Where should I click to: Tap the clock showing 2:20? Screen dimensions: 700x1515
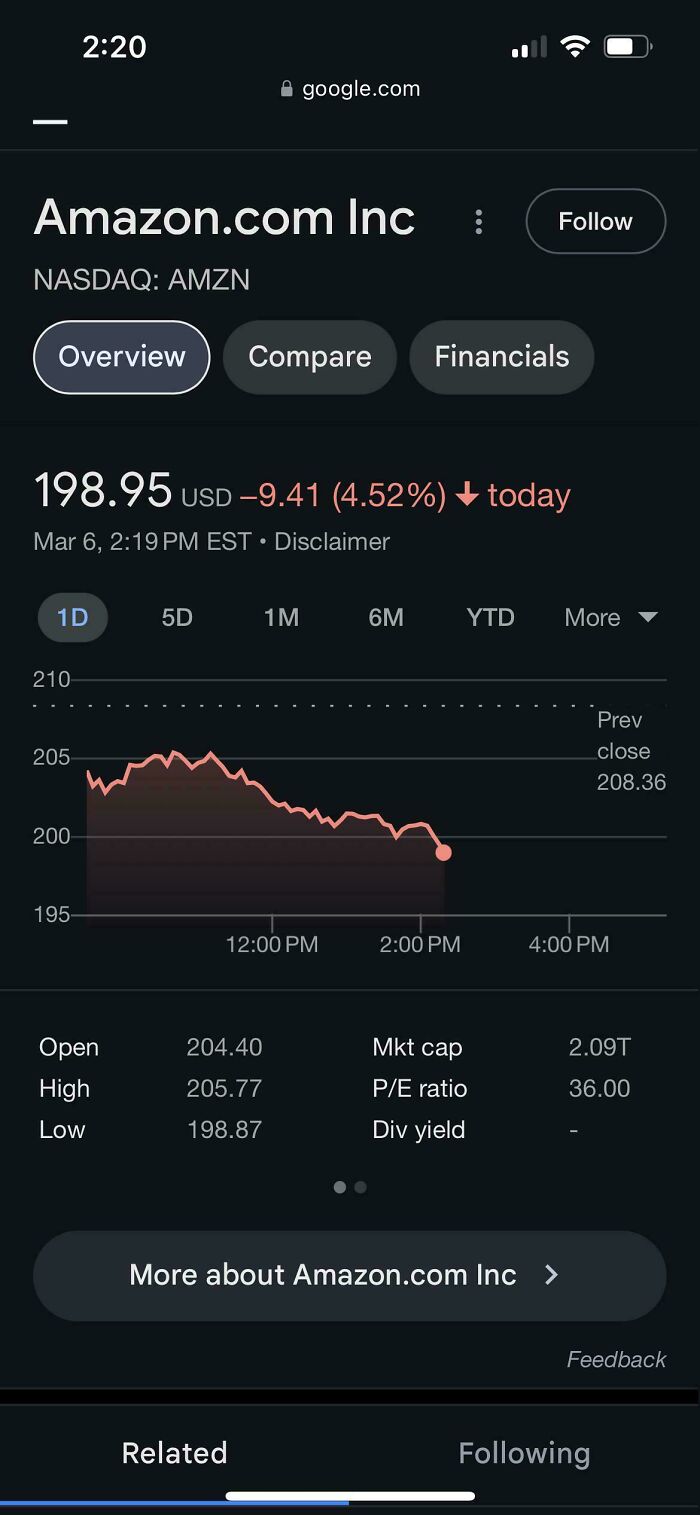click(x=114, y=46)
